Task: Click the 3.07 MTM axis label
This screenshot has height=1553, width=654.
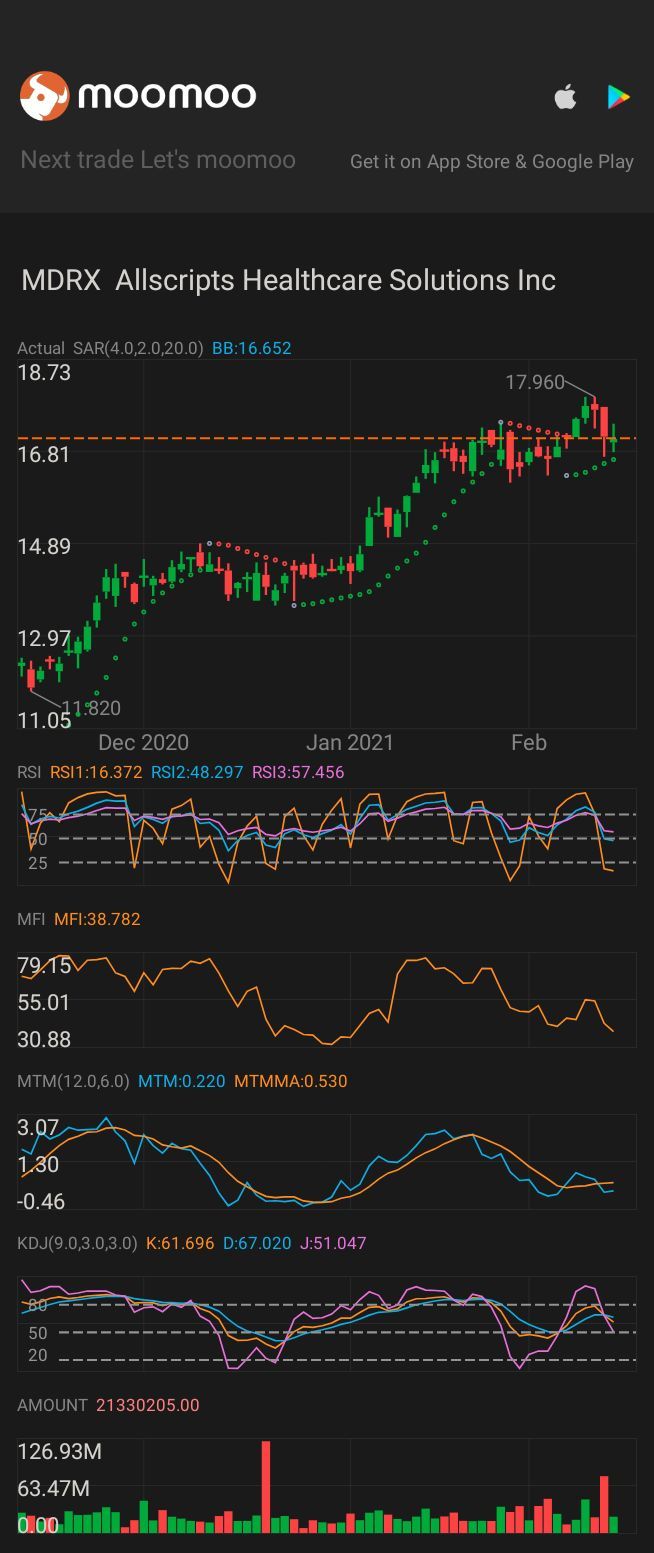Action: point(38,1128)
